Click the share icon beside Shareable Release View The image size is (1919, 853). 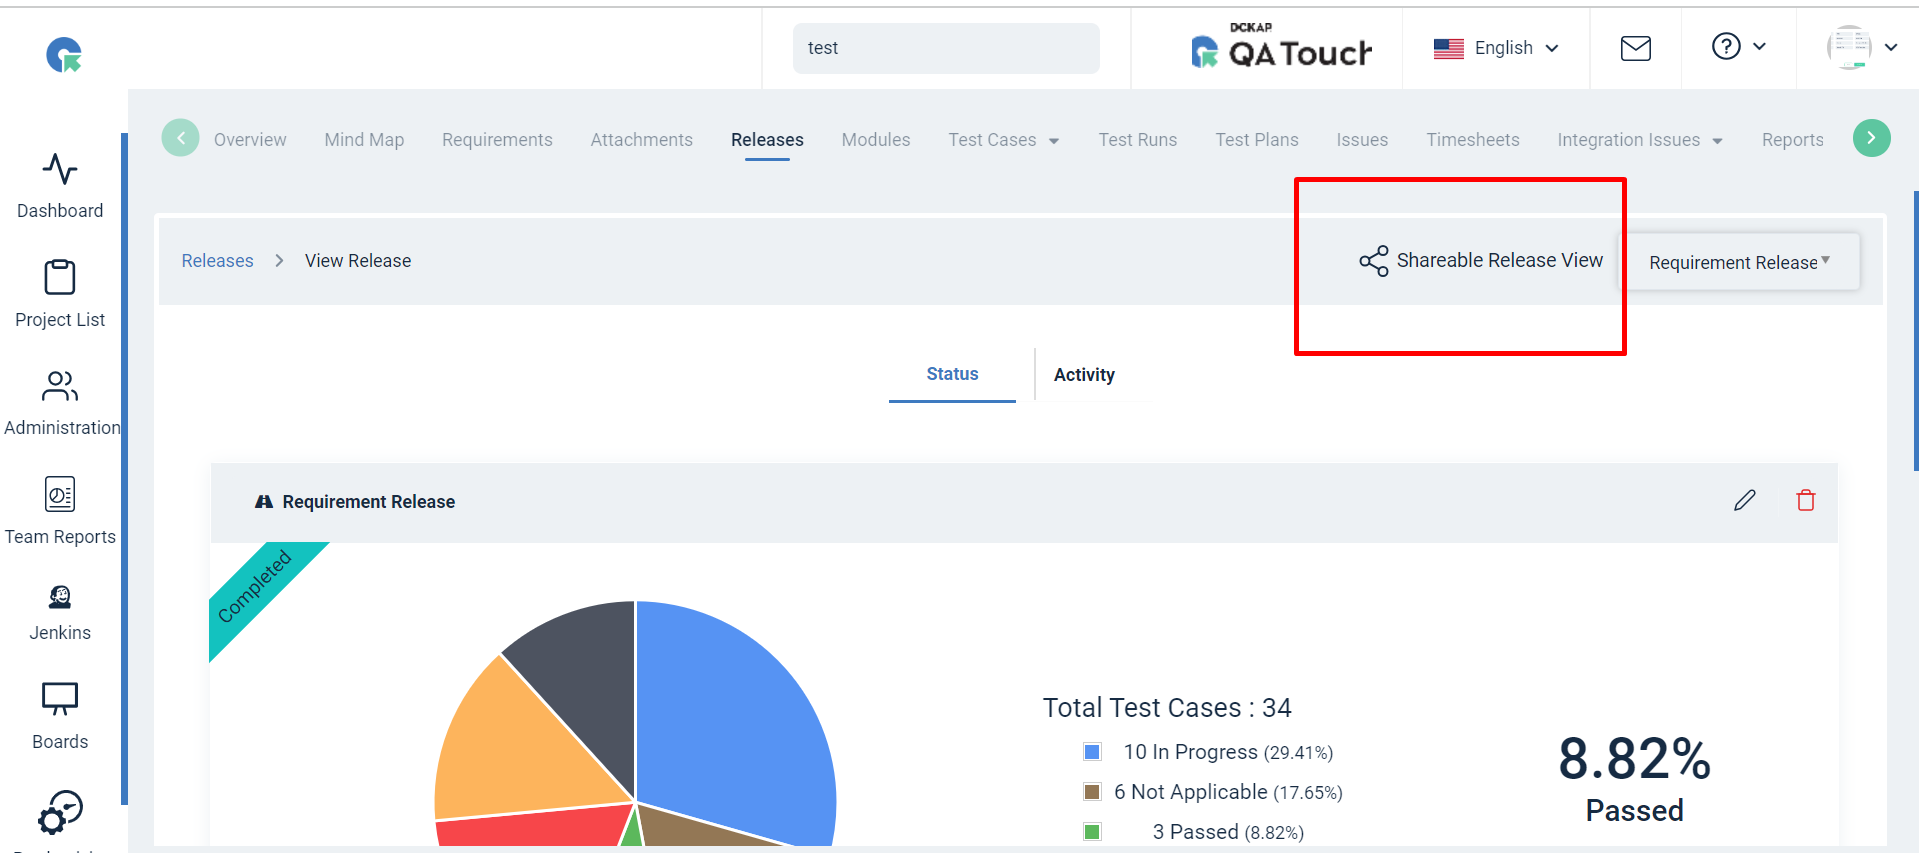coord(1374,261)
